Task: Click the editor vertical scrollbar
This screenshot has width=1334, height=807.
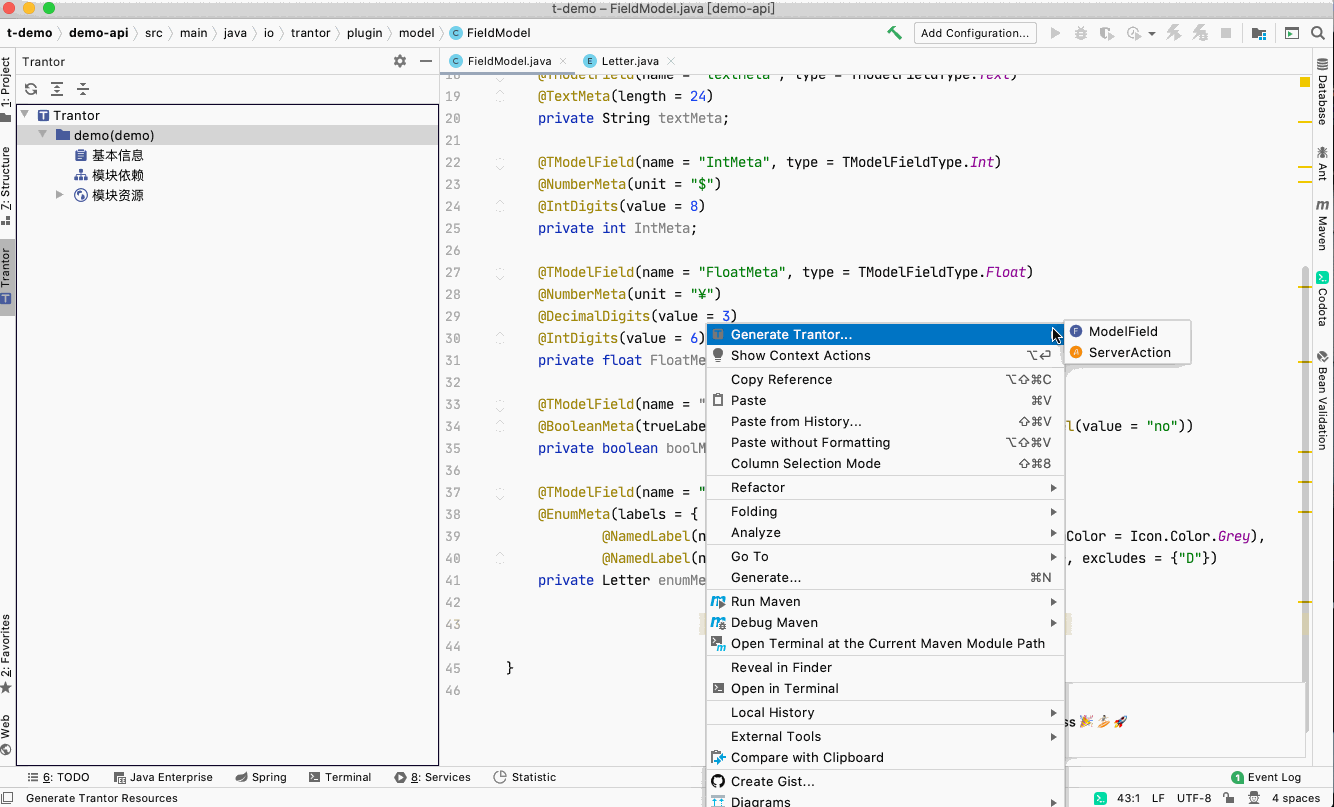Action: [1305, 470]
